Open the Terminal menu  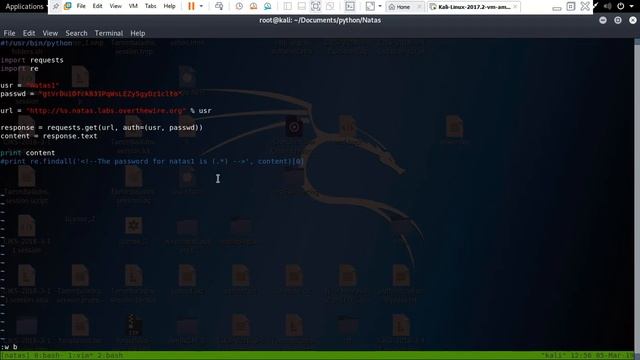click(109, 33)
